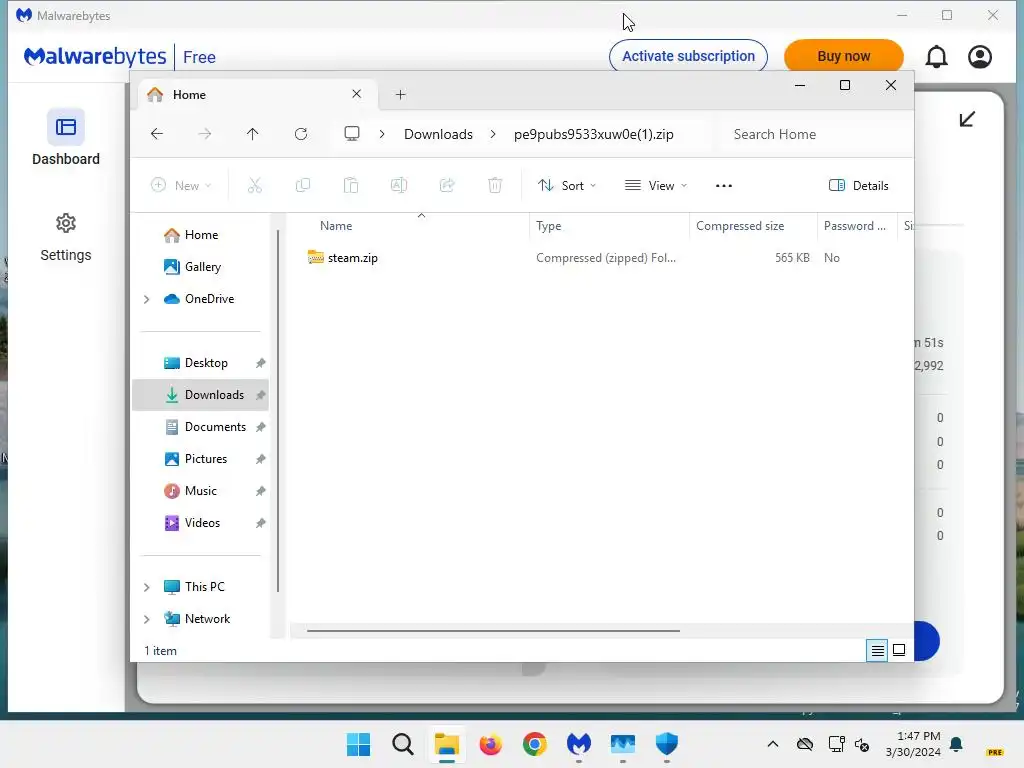Open the See more ellipsis menu
Image resolution: width=1024 pixels, height=768 pixels.
coord(724,185)
